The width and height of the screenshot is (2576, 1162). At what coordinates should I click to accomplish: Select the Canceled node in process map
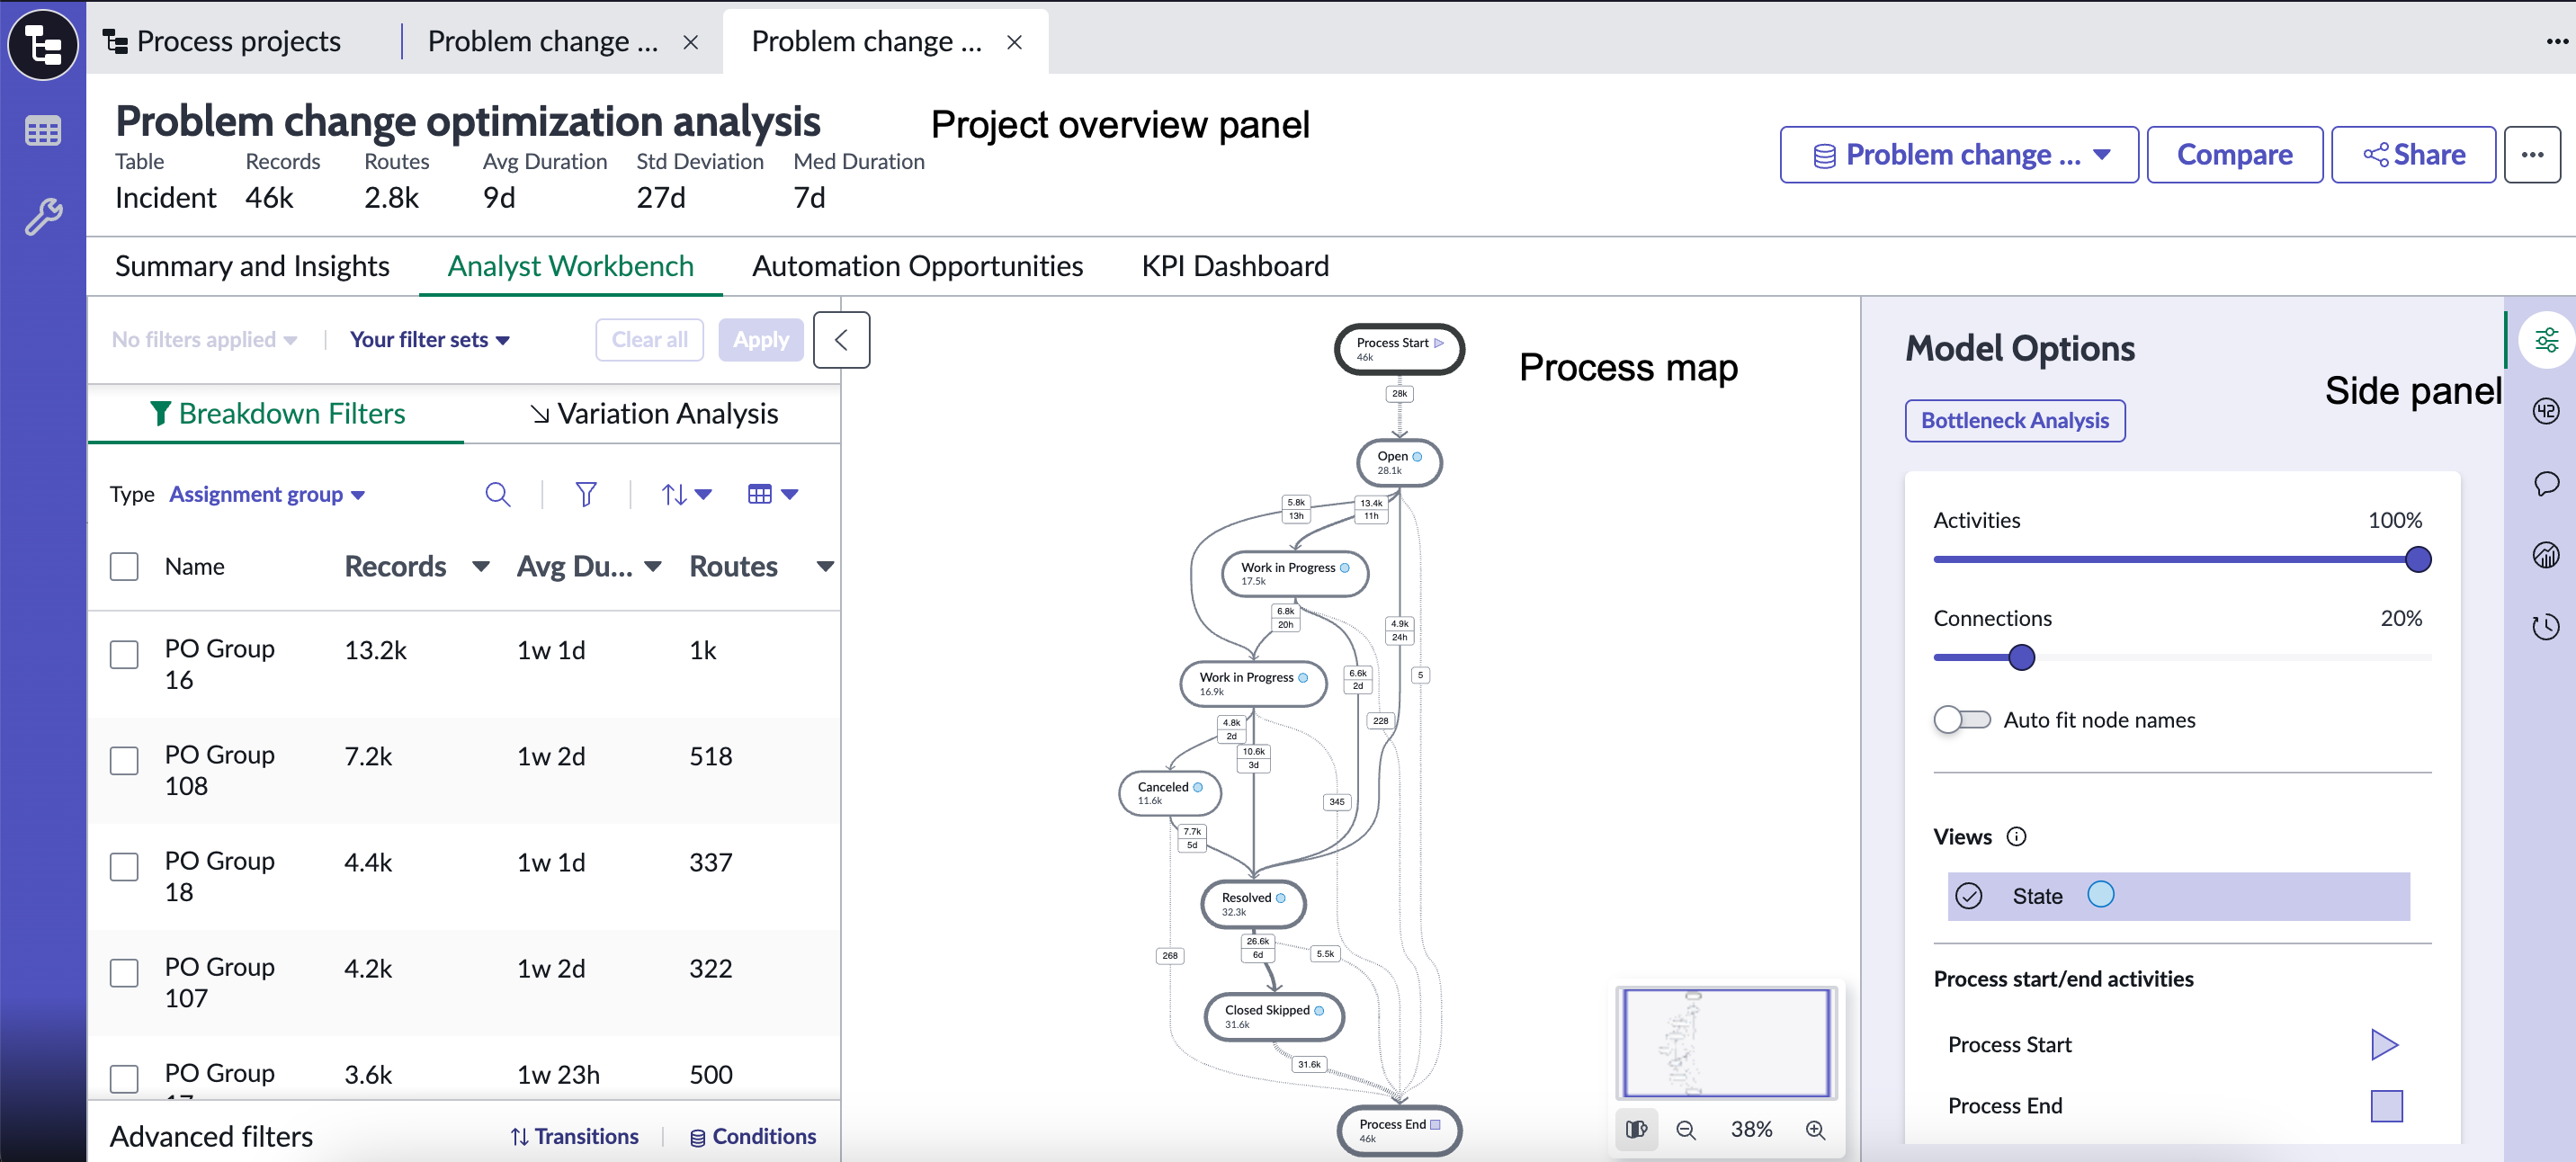pyautogui.click(x=1170, y=793)
